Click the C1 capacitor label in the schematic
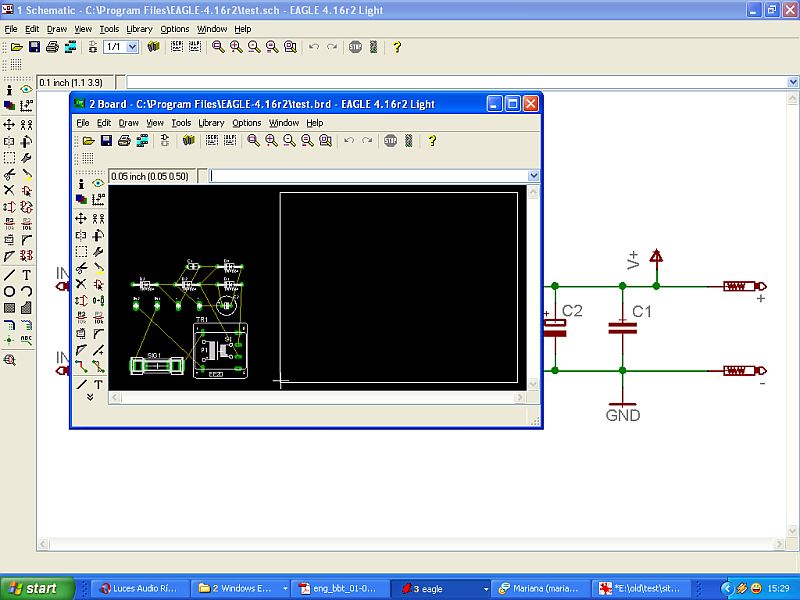The width and height of the screenshot is (800, 600). pyautogui.click(x=641, y=311)
